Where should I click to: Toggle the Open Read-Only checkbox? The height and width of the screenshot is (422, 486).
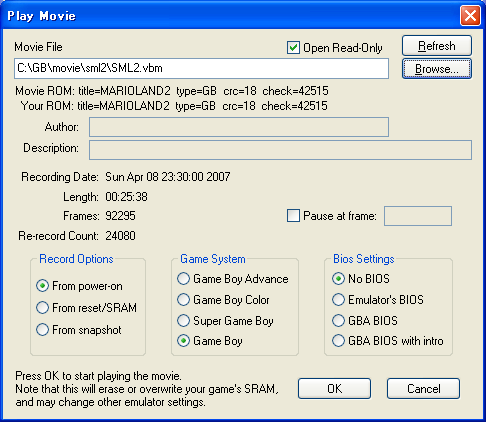click(293, 48)
